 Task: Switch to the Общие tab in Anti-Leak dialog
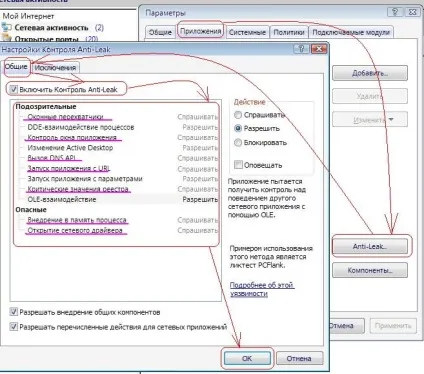coord(16,67)
